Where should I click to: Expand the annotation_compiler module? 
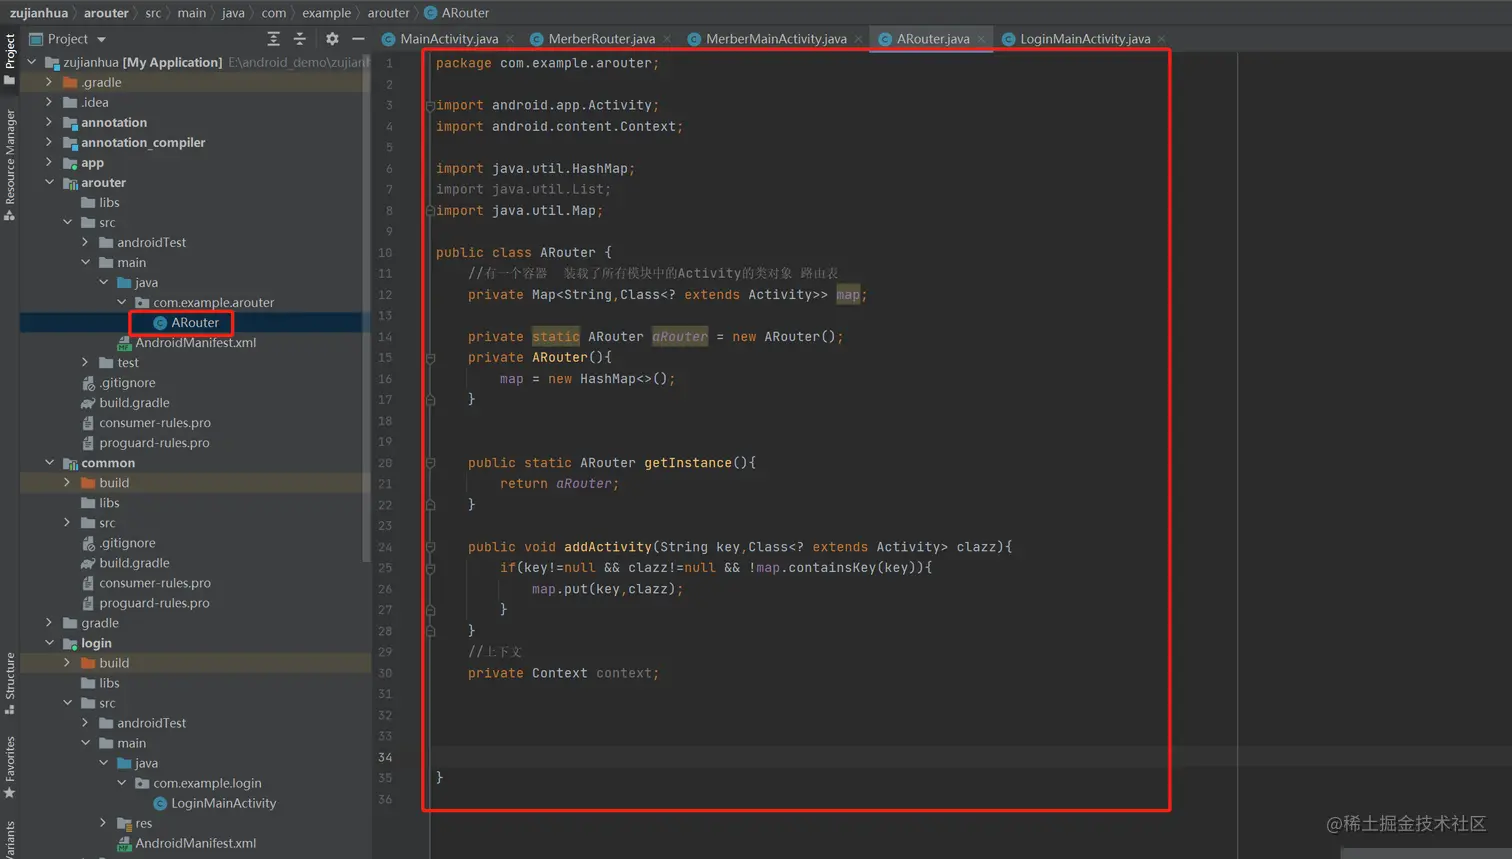[x=49, y=143]
